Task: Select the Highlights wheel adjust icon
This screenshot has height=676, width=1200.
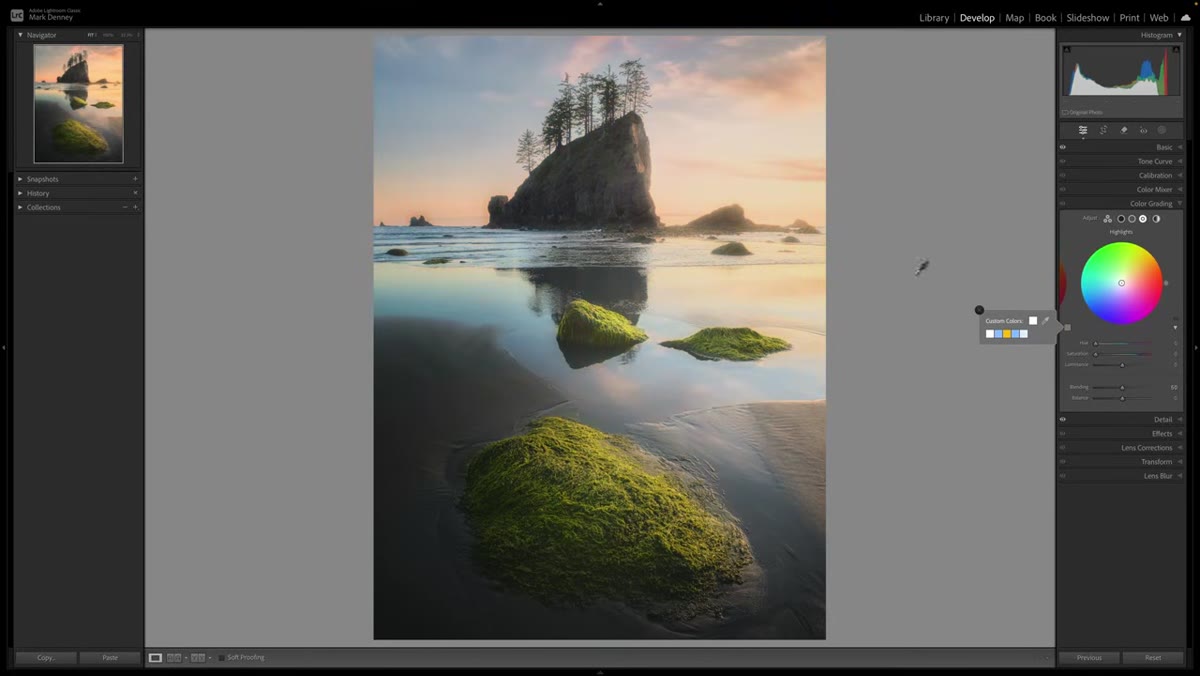Action: coord(1143,218)
